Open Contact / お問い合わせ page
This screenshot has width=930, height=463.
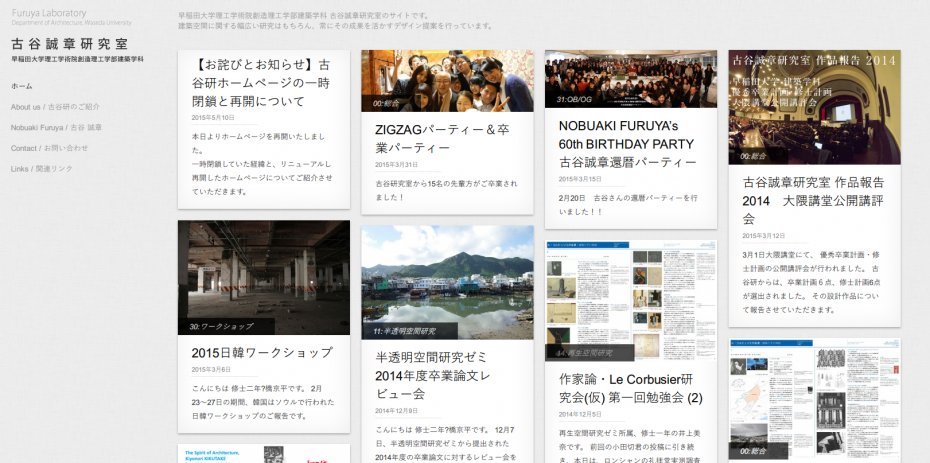[x=49, y=148]
